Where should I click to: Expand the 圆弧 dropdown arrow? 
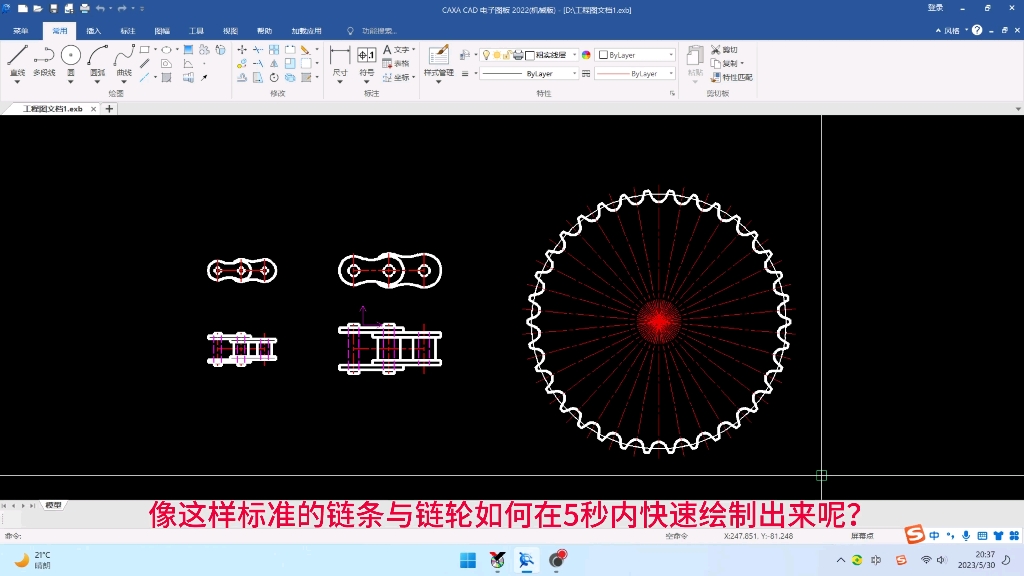(97, 82)
